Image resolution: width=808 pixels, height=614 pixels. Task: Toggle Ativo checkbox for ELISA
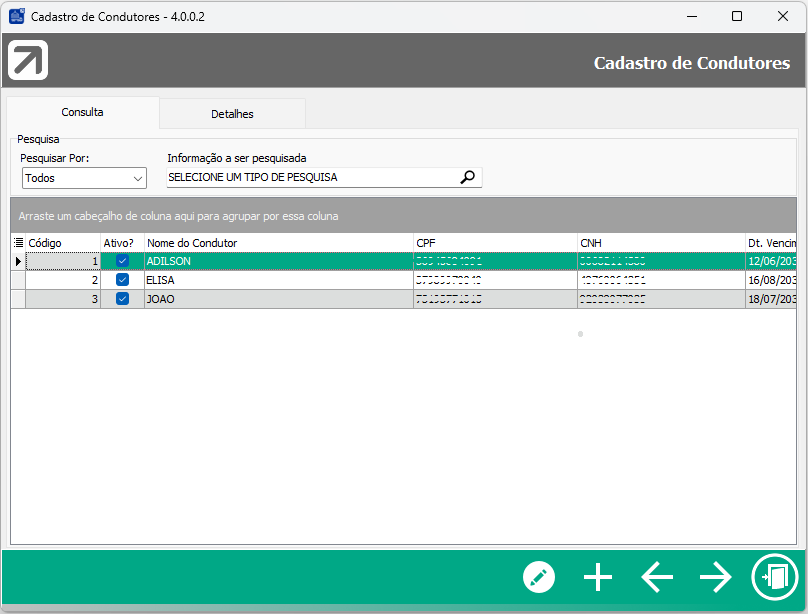(122, 280)
